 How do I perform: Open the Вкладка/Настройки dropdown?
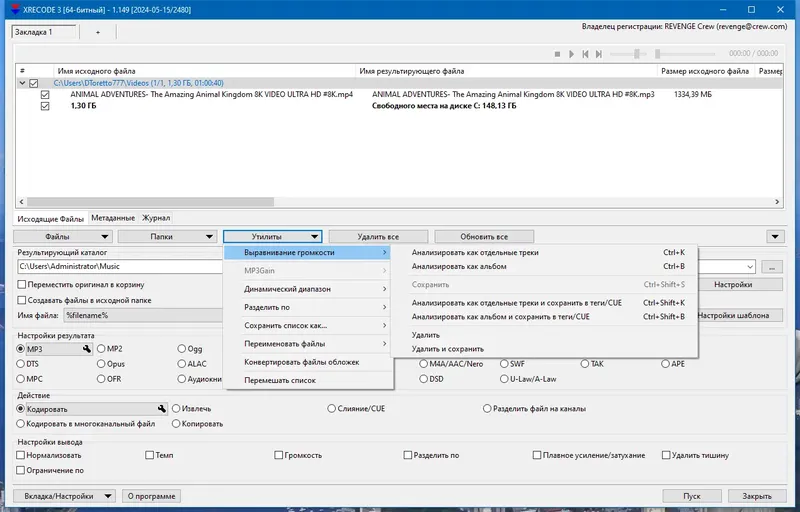click(x=63, y=496)
